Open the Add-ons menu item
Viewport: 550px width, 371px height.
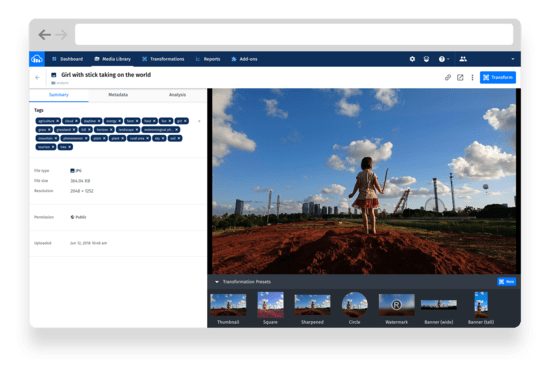pos(244,59)
